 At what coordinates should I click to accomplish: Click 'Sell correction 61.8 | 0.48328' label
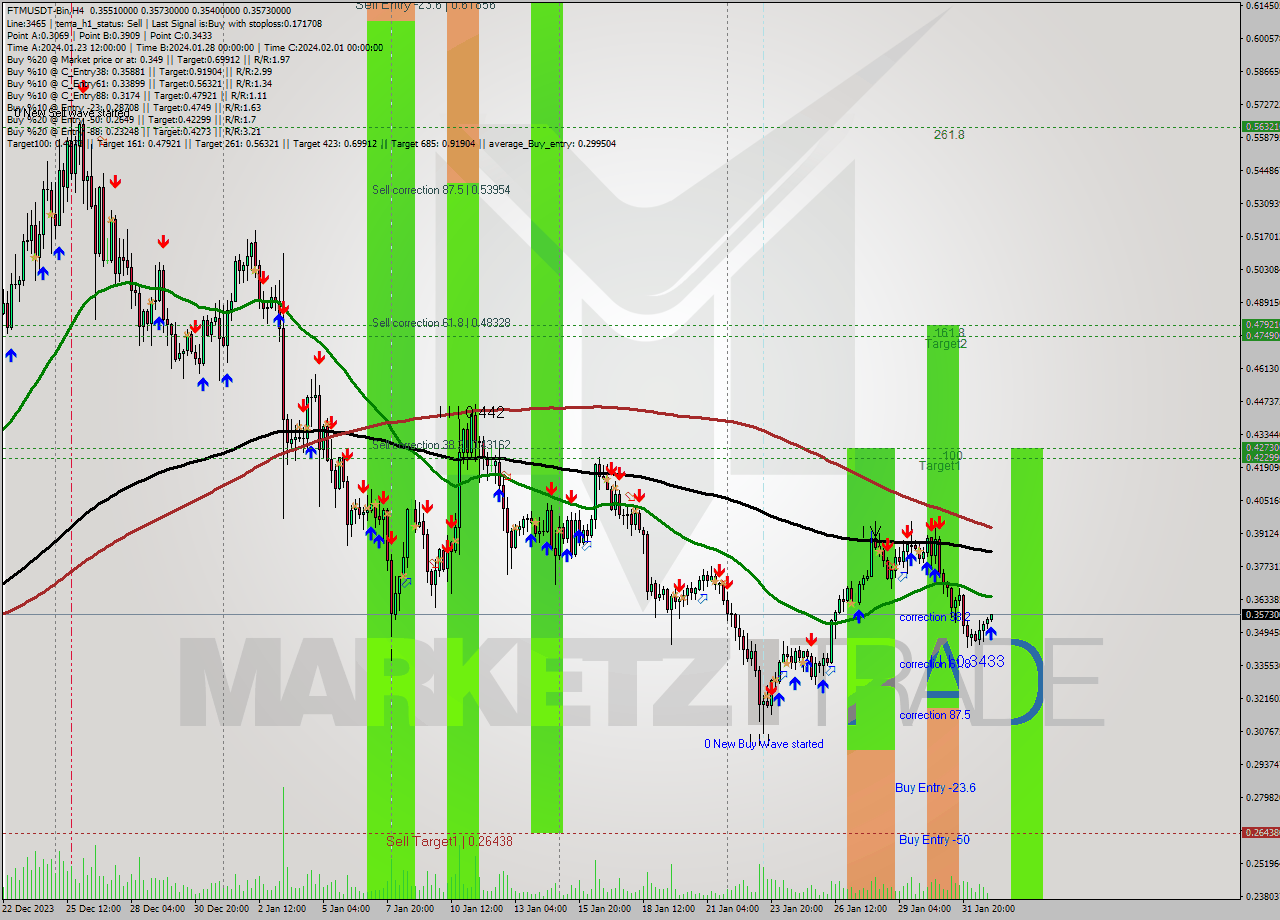(441, 323)
